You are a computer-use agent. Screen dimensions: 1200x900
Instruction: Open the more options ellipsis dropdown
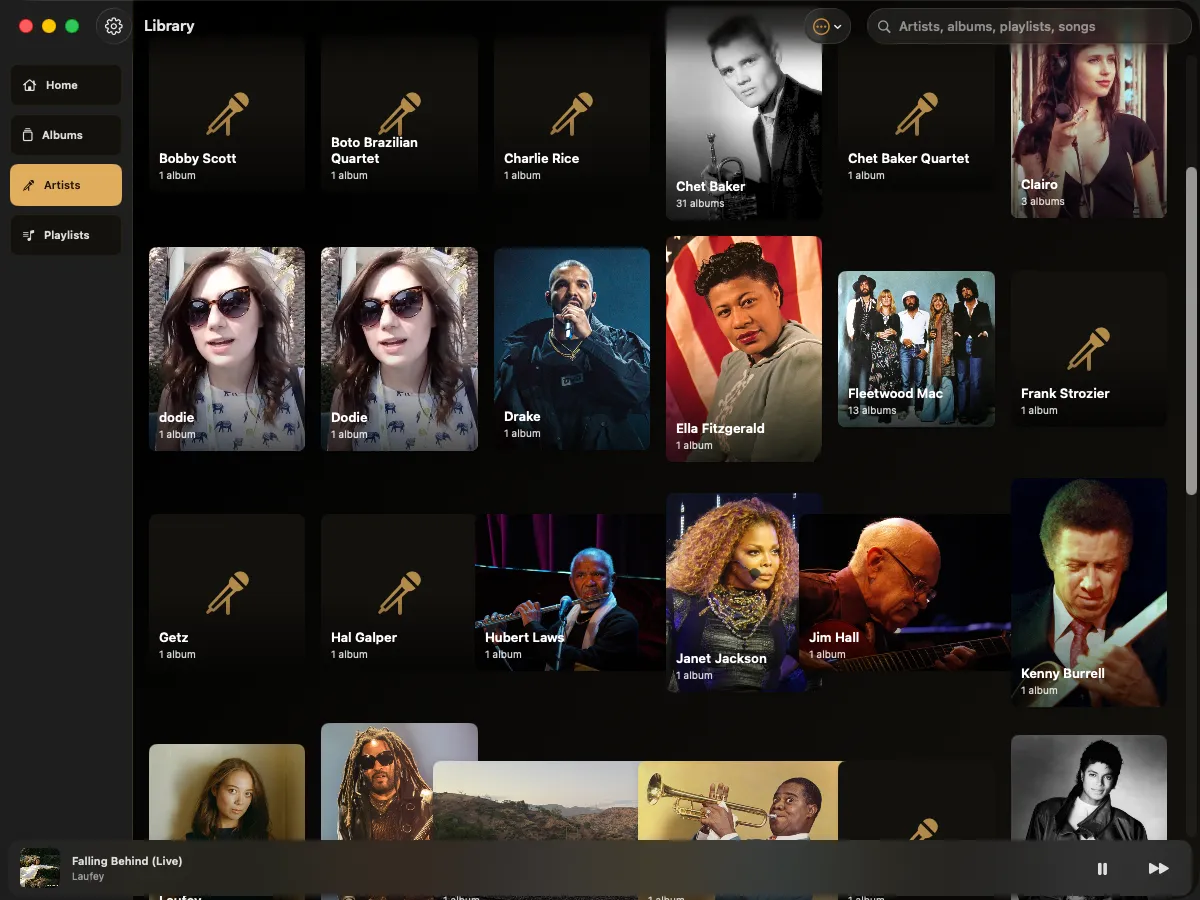(827, 27)
